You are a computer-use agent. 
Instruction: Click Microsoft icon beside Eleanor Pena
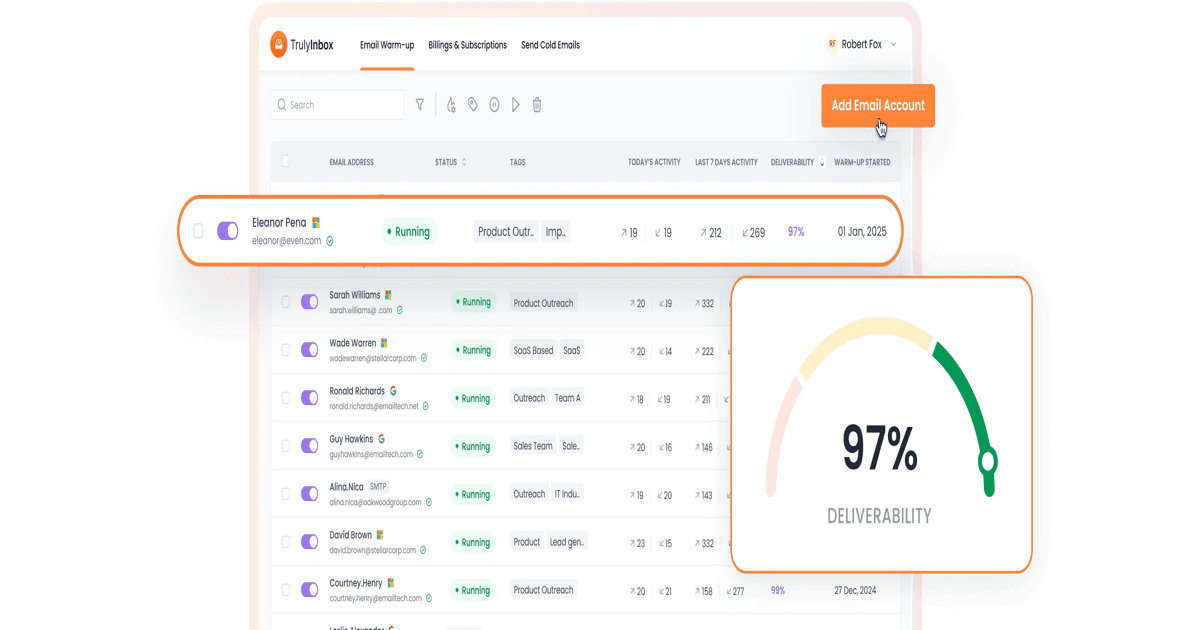pyautogui.click(x=316, y=223)
